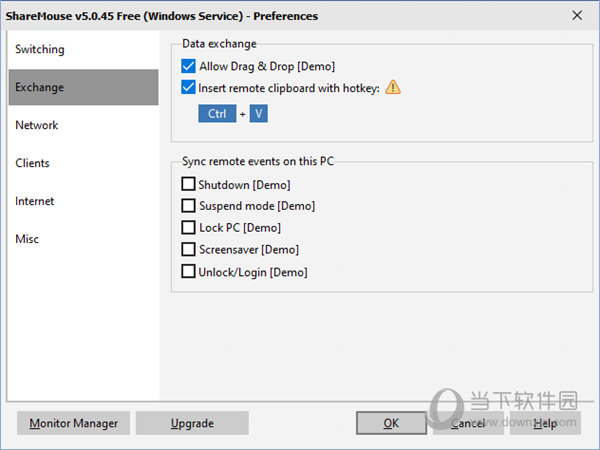
Task: Uncheck Allow Drag & Drop checkbox
Action: pos(189,66)
